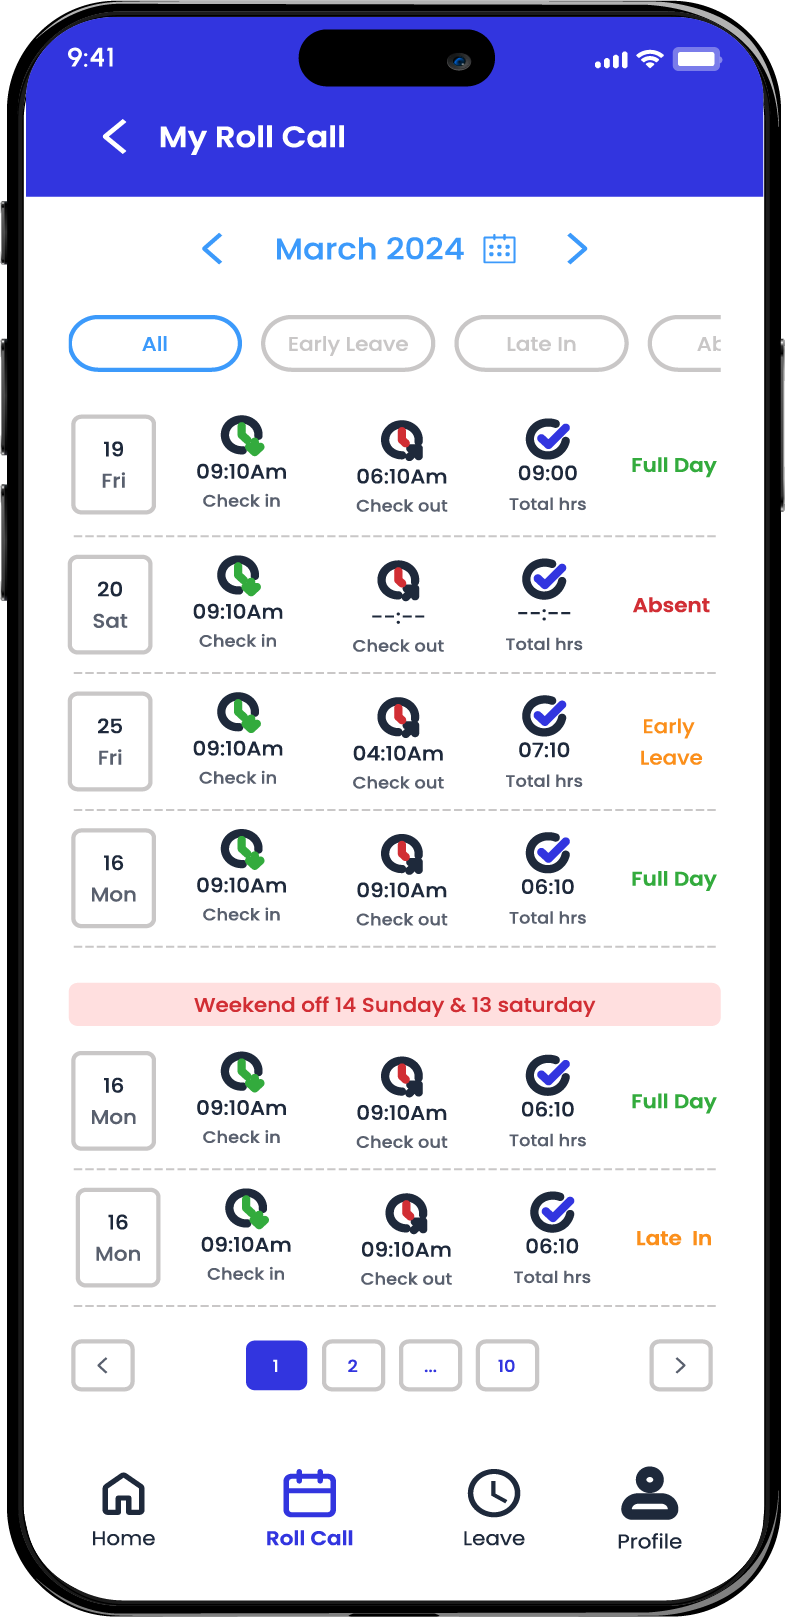Image resolution: width=785 pixels, height=1617 pixels.
Task: Click the next page arrow in pagination
Action: (681, 1365)
